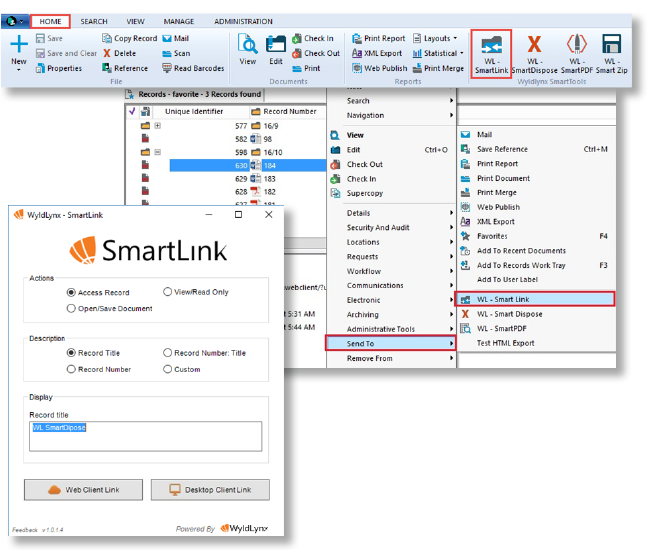The width and height of the screenshot is (650, 550).
Task: Choose WL - Smart Dispose submenu item
Action: (536, 314)
